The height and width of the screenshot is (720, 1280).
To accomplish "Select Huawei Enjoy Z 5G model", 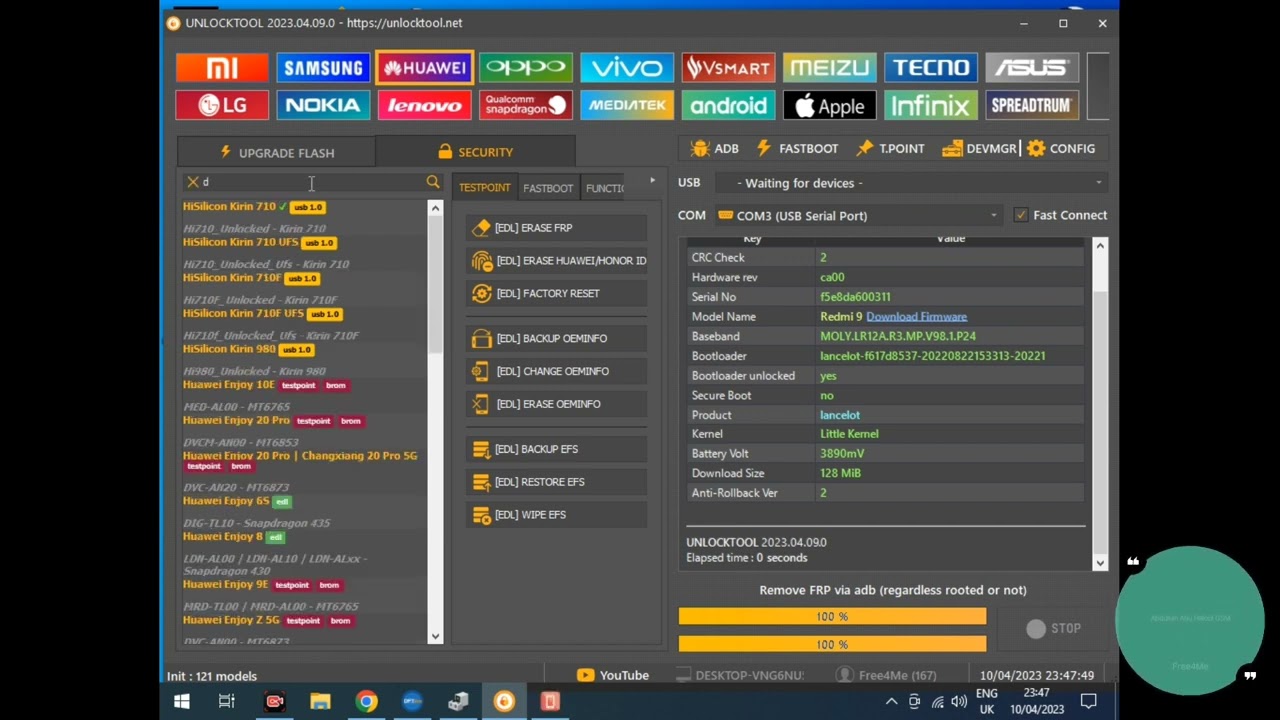I will 231,620.
